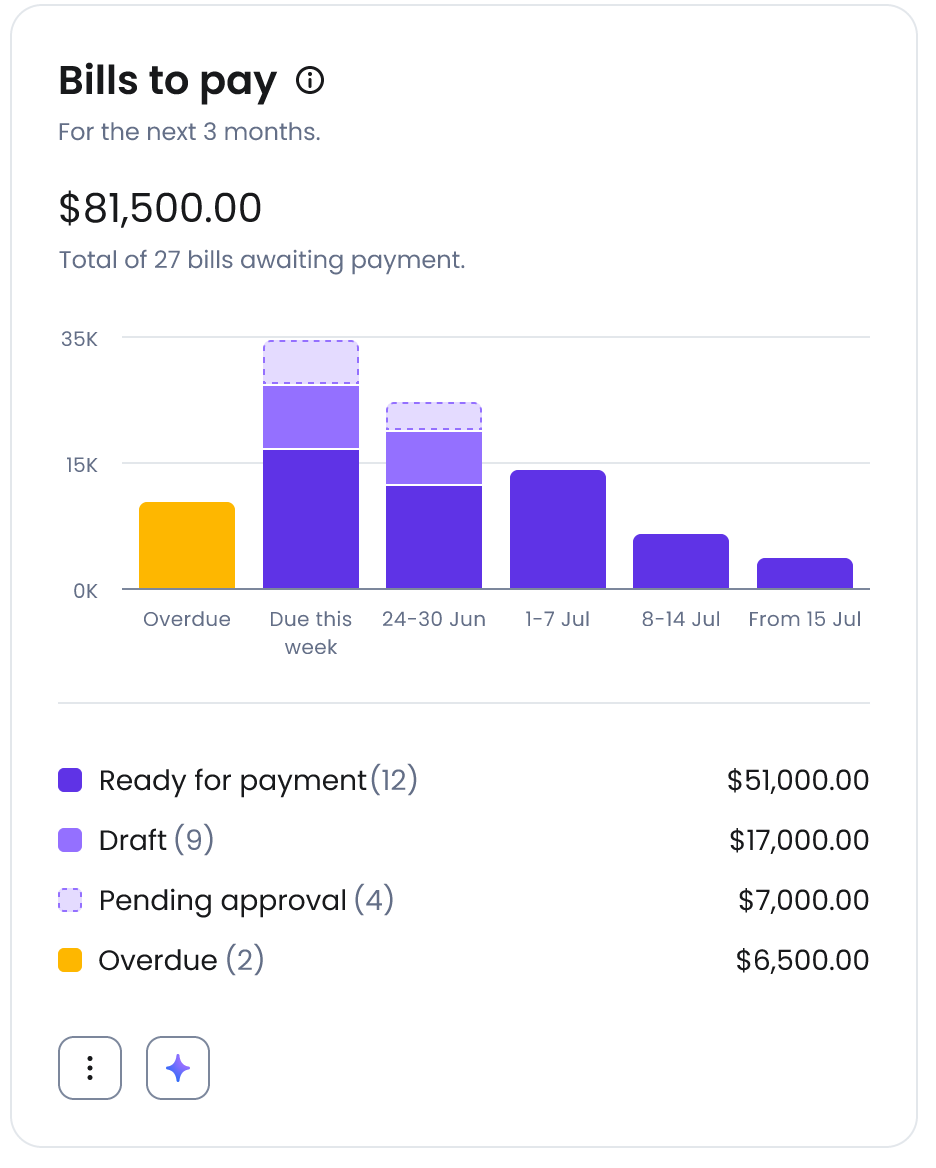The height and width of the screenshot is (1168, 936).
Task: Click the Draft (9) legend label
Action: point(156,840)
